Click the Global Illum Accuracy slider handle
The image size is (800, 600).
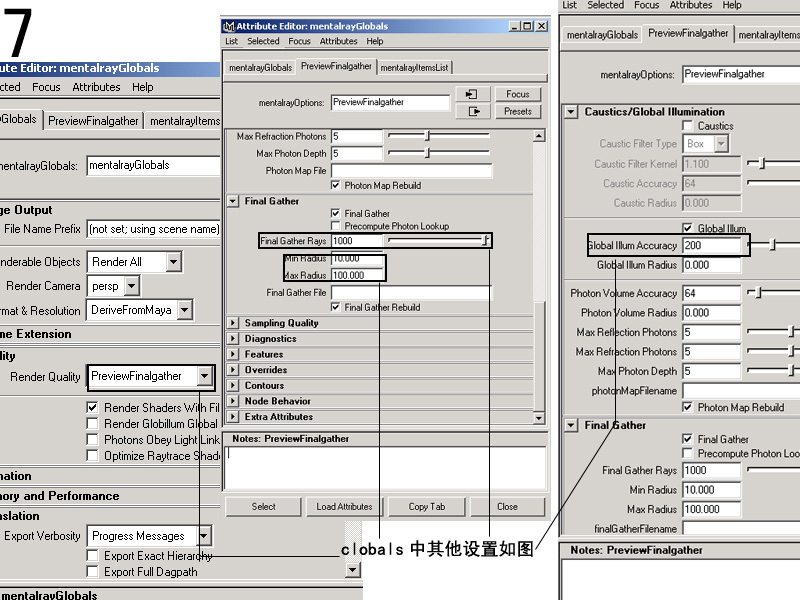coord(772,245)
